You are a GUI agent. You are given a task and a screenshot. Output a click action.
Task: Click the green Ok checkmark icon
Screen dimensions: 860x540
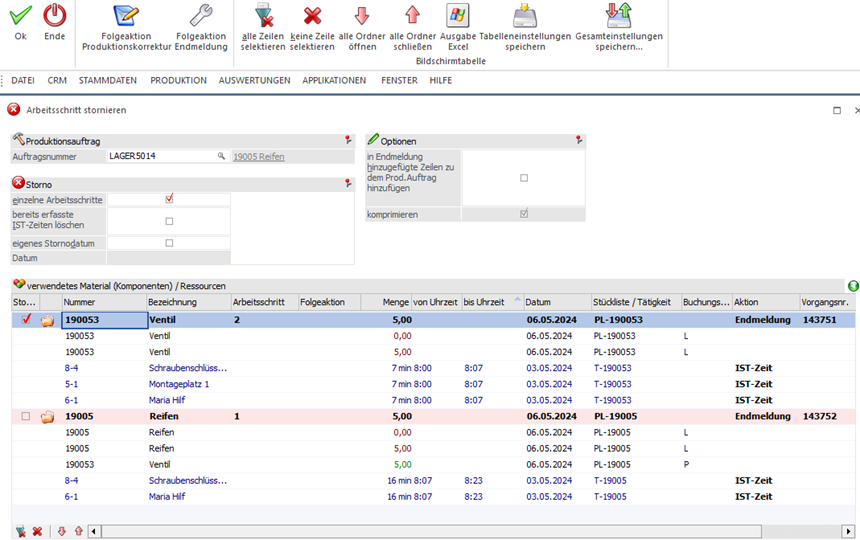click(20, 16)
